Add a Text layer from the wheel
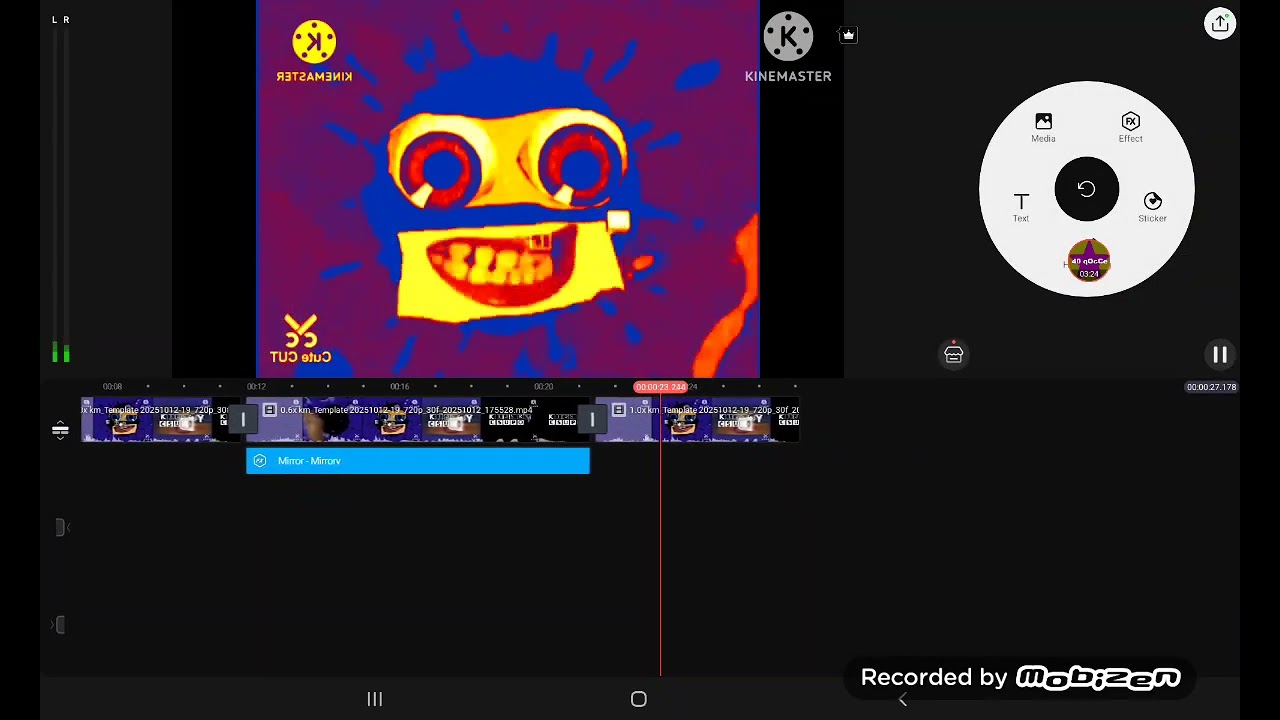 (x=1021, y=207)
